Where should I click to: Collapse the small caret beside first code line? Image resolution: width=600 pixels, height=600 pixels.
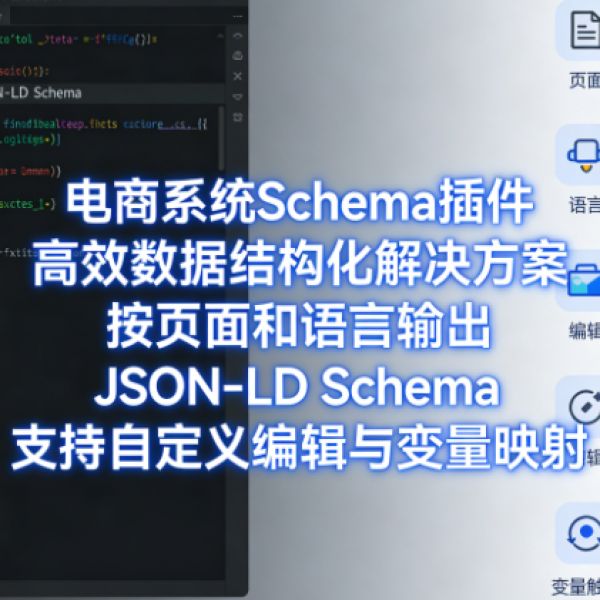[x=220, y=36]
